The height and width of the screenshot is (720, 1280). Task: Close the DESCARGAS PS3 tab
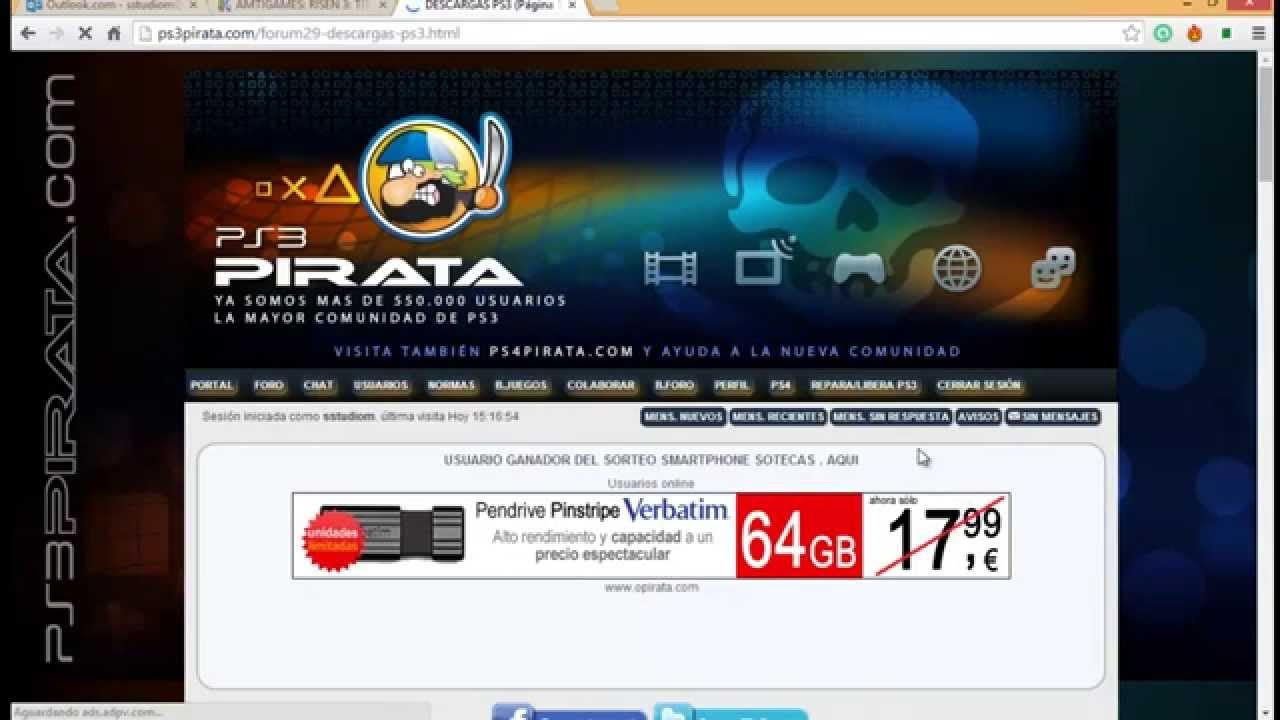[x=571, y=6]
